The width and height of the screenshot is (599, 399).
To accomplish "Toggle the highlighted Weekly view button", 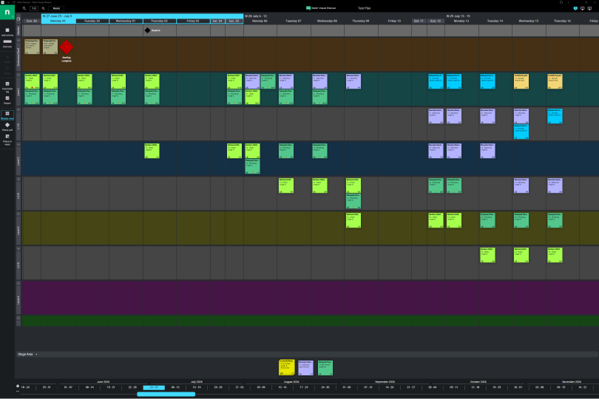I will [x=7, y=115].
